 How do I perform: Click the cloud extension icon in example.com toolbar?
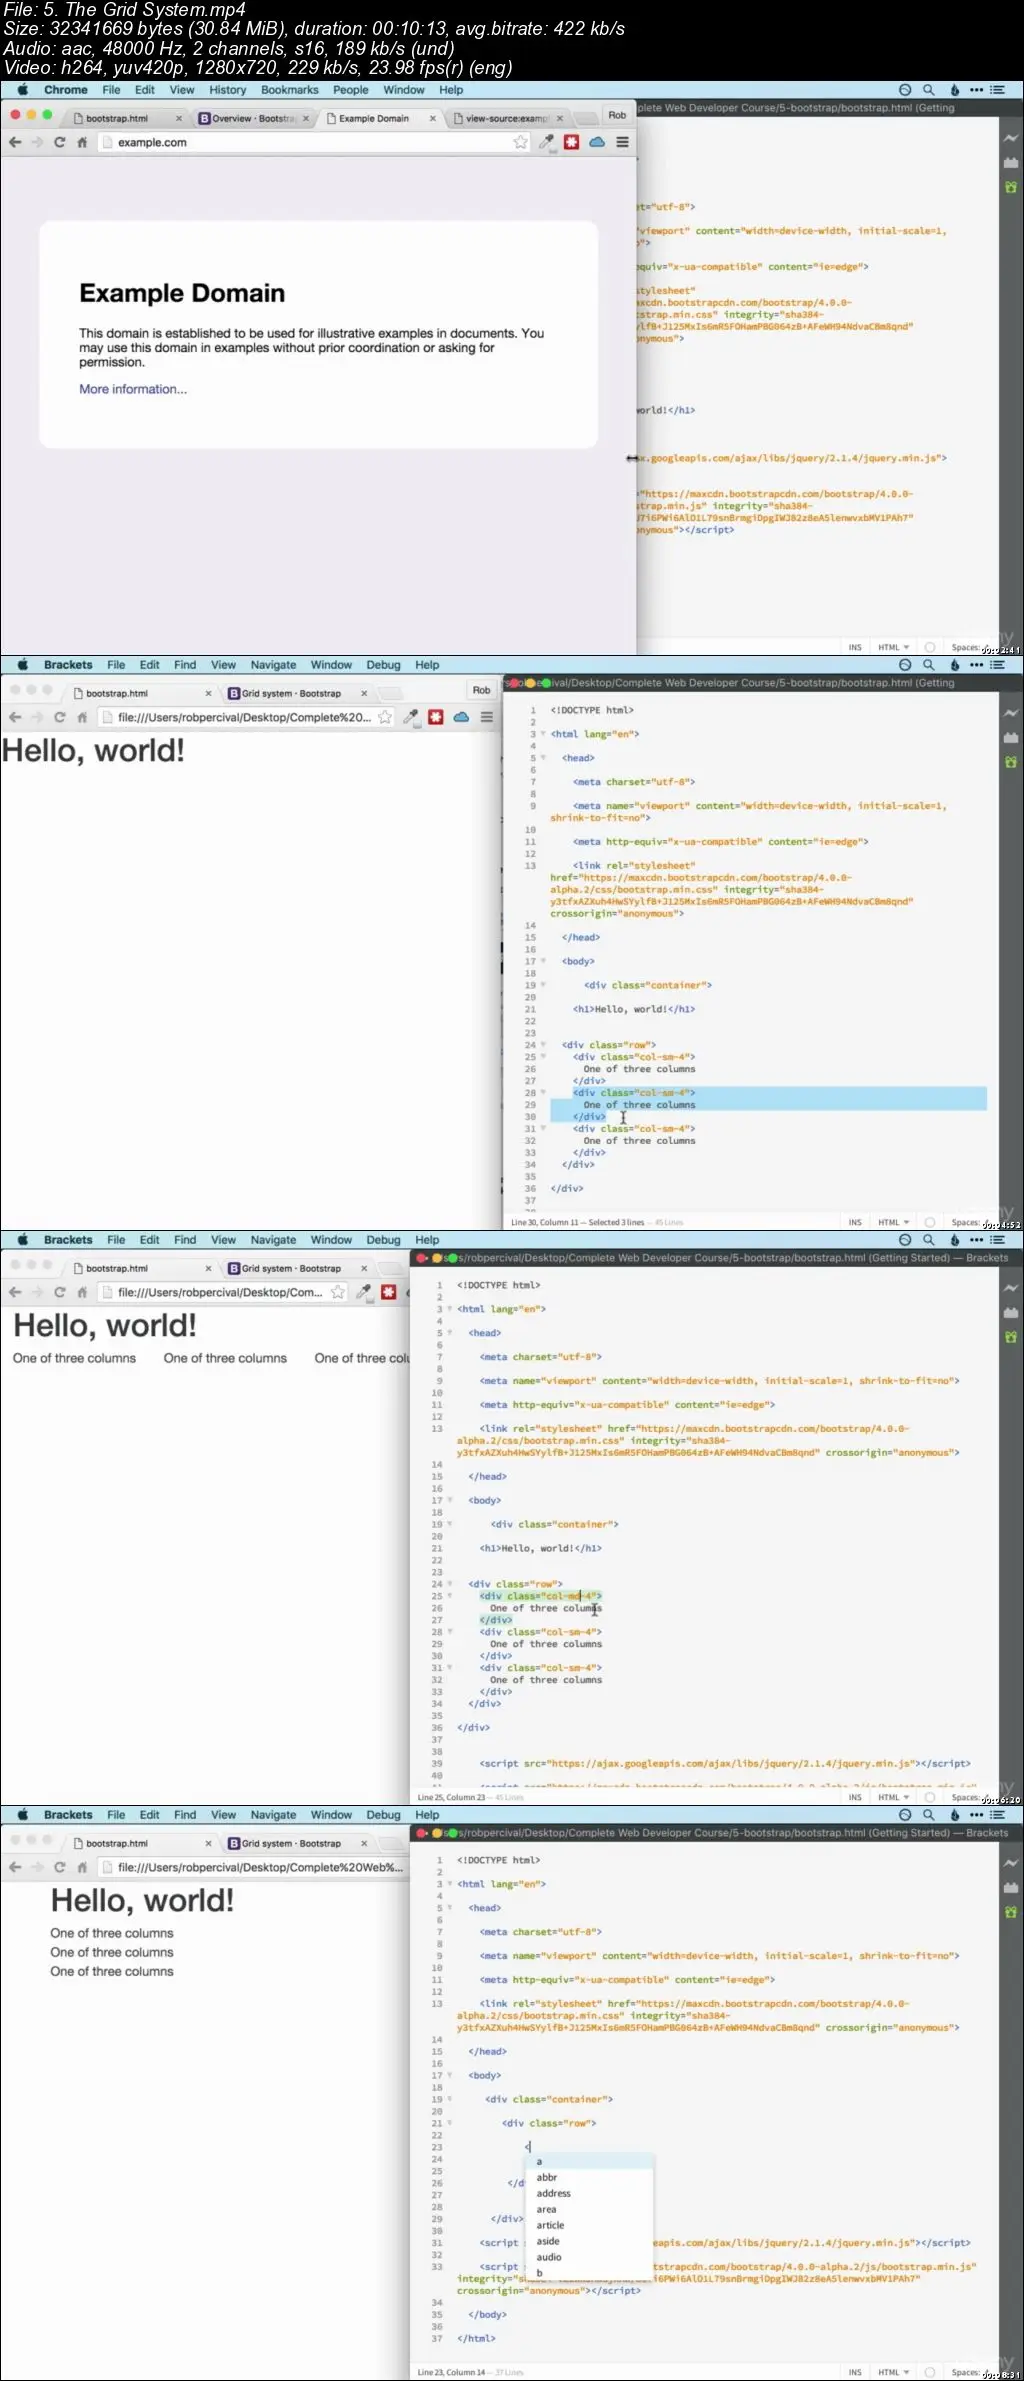(597, 142)
